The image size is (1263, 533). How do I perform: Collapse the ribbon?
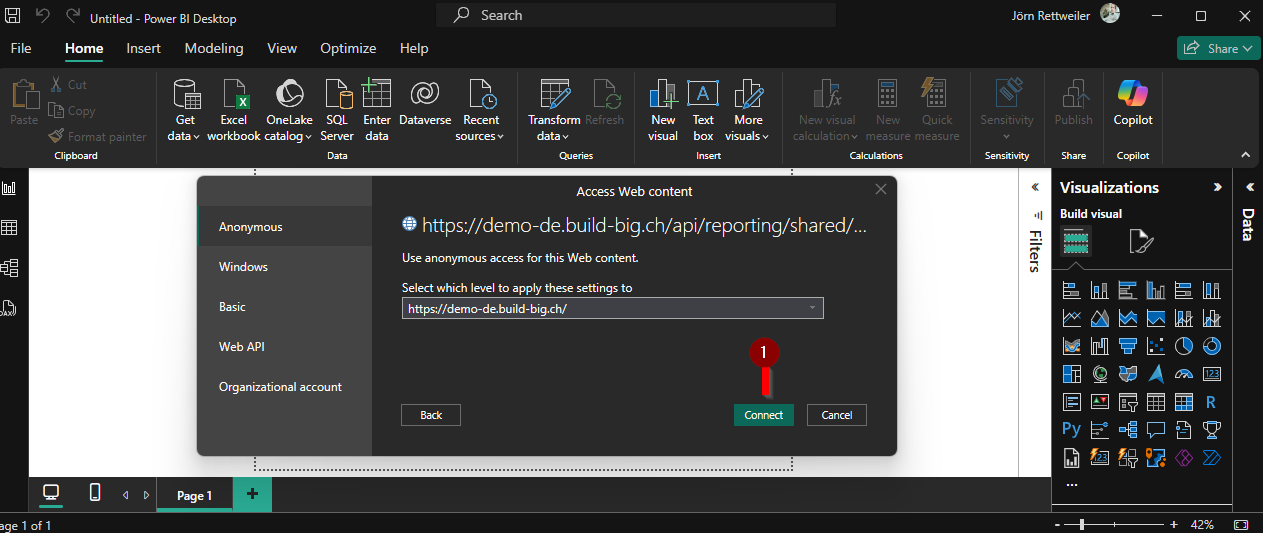click(1245, 155)
